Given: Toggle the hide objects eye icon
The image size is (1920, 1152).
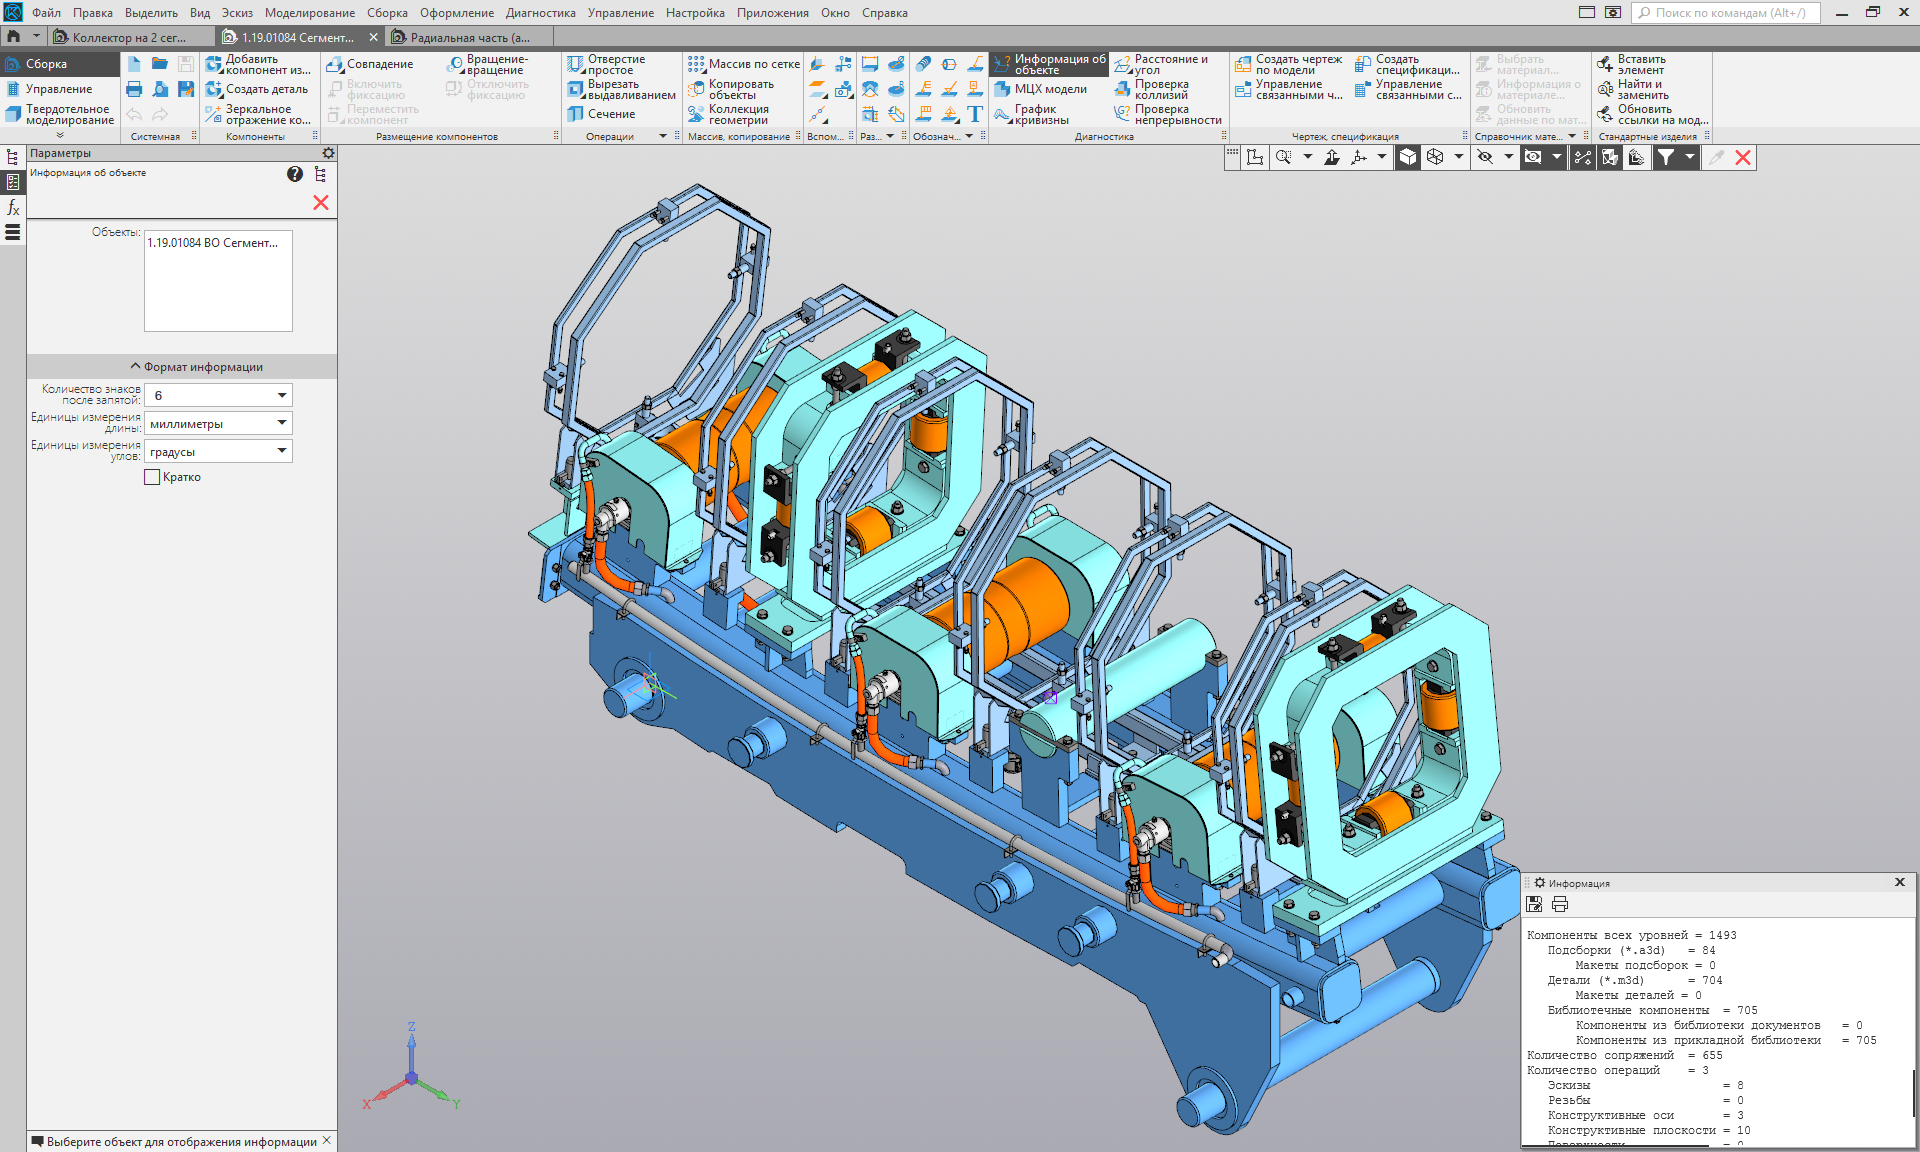Looking at the screenshot, I should point(1485,157).
